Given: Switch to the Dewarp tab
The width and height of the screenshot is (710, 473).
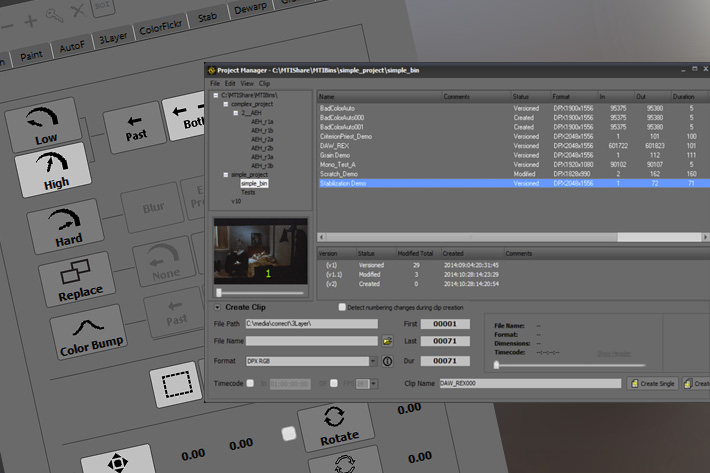Looking at the screenshot, I should point(250,7).
